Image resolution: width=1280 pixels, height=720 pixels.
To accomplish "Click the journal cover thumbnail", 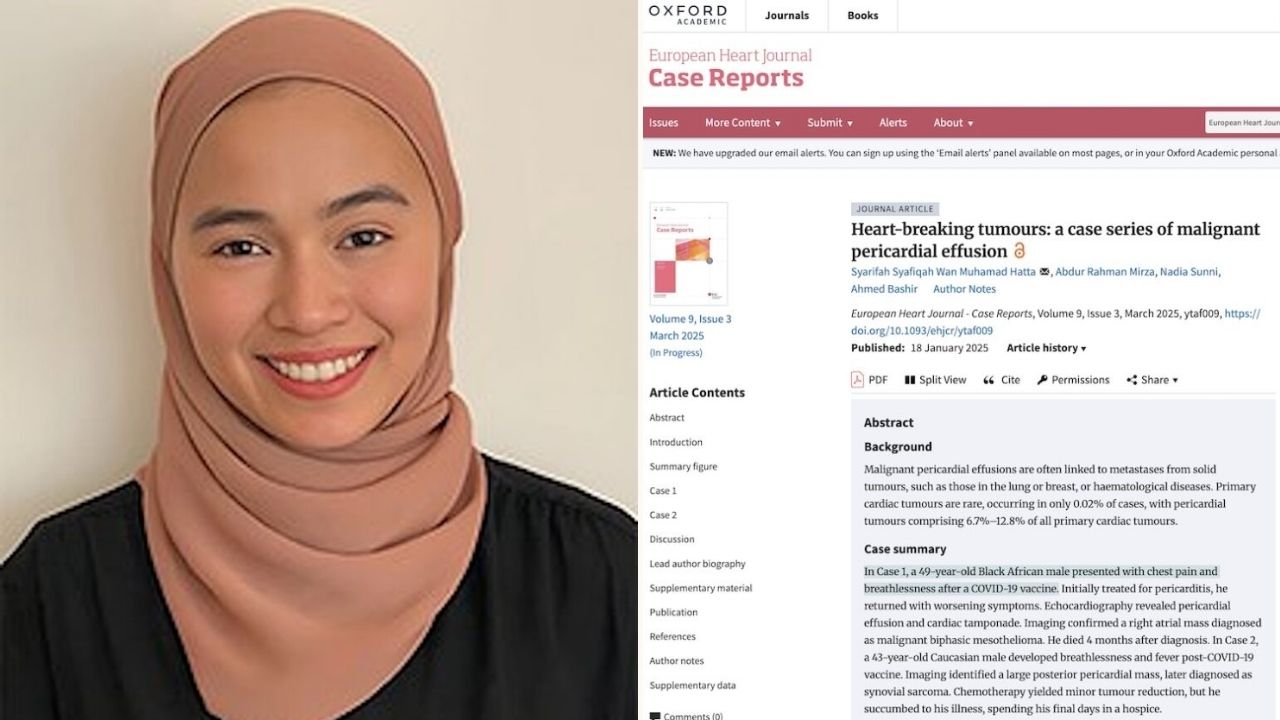I will point(688,254).
